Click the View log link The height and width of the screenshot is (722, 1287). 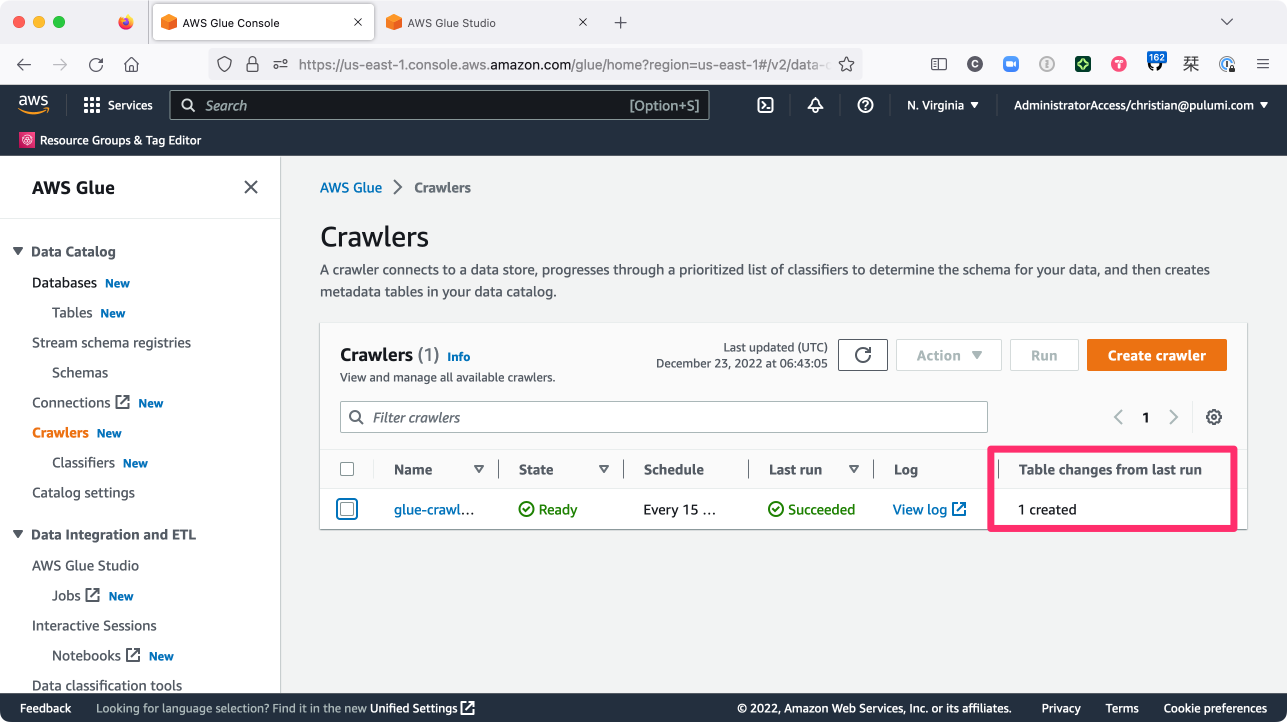[929, 509]
